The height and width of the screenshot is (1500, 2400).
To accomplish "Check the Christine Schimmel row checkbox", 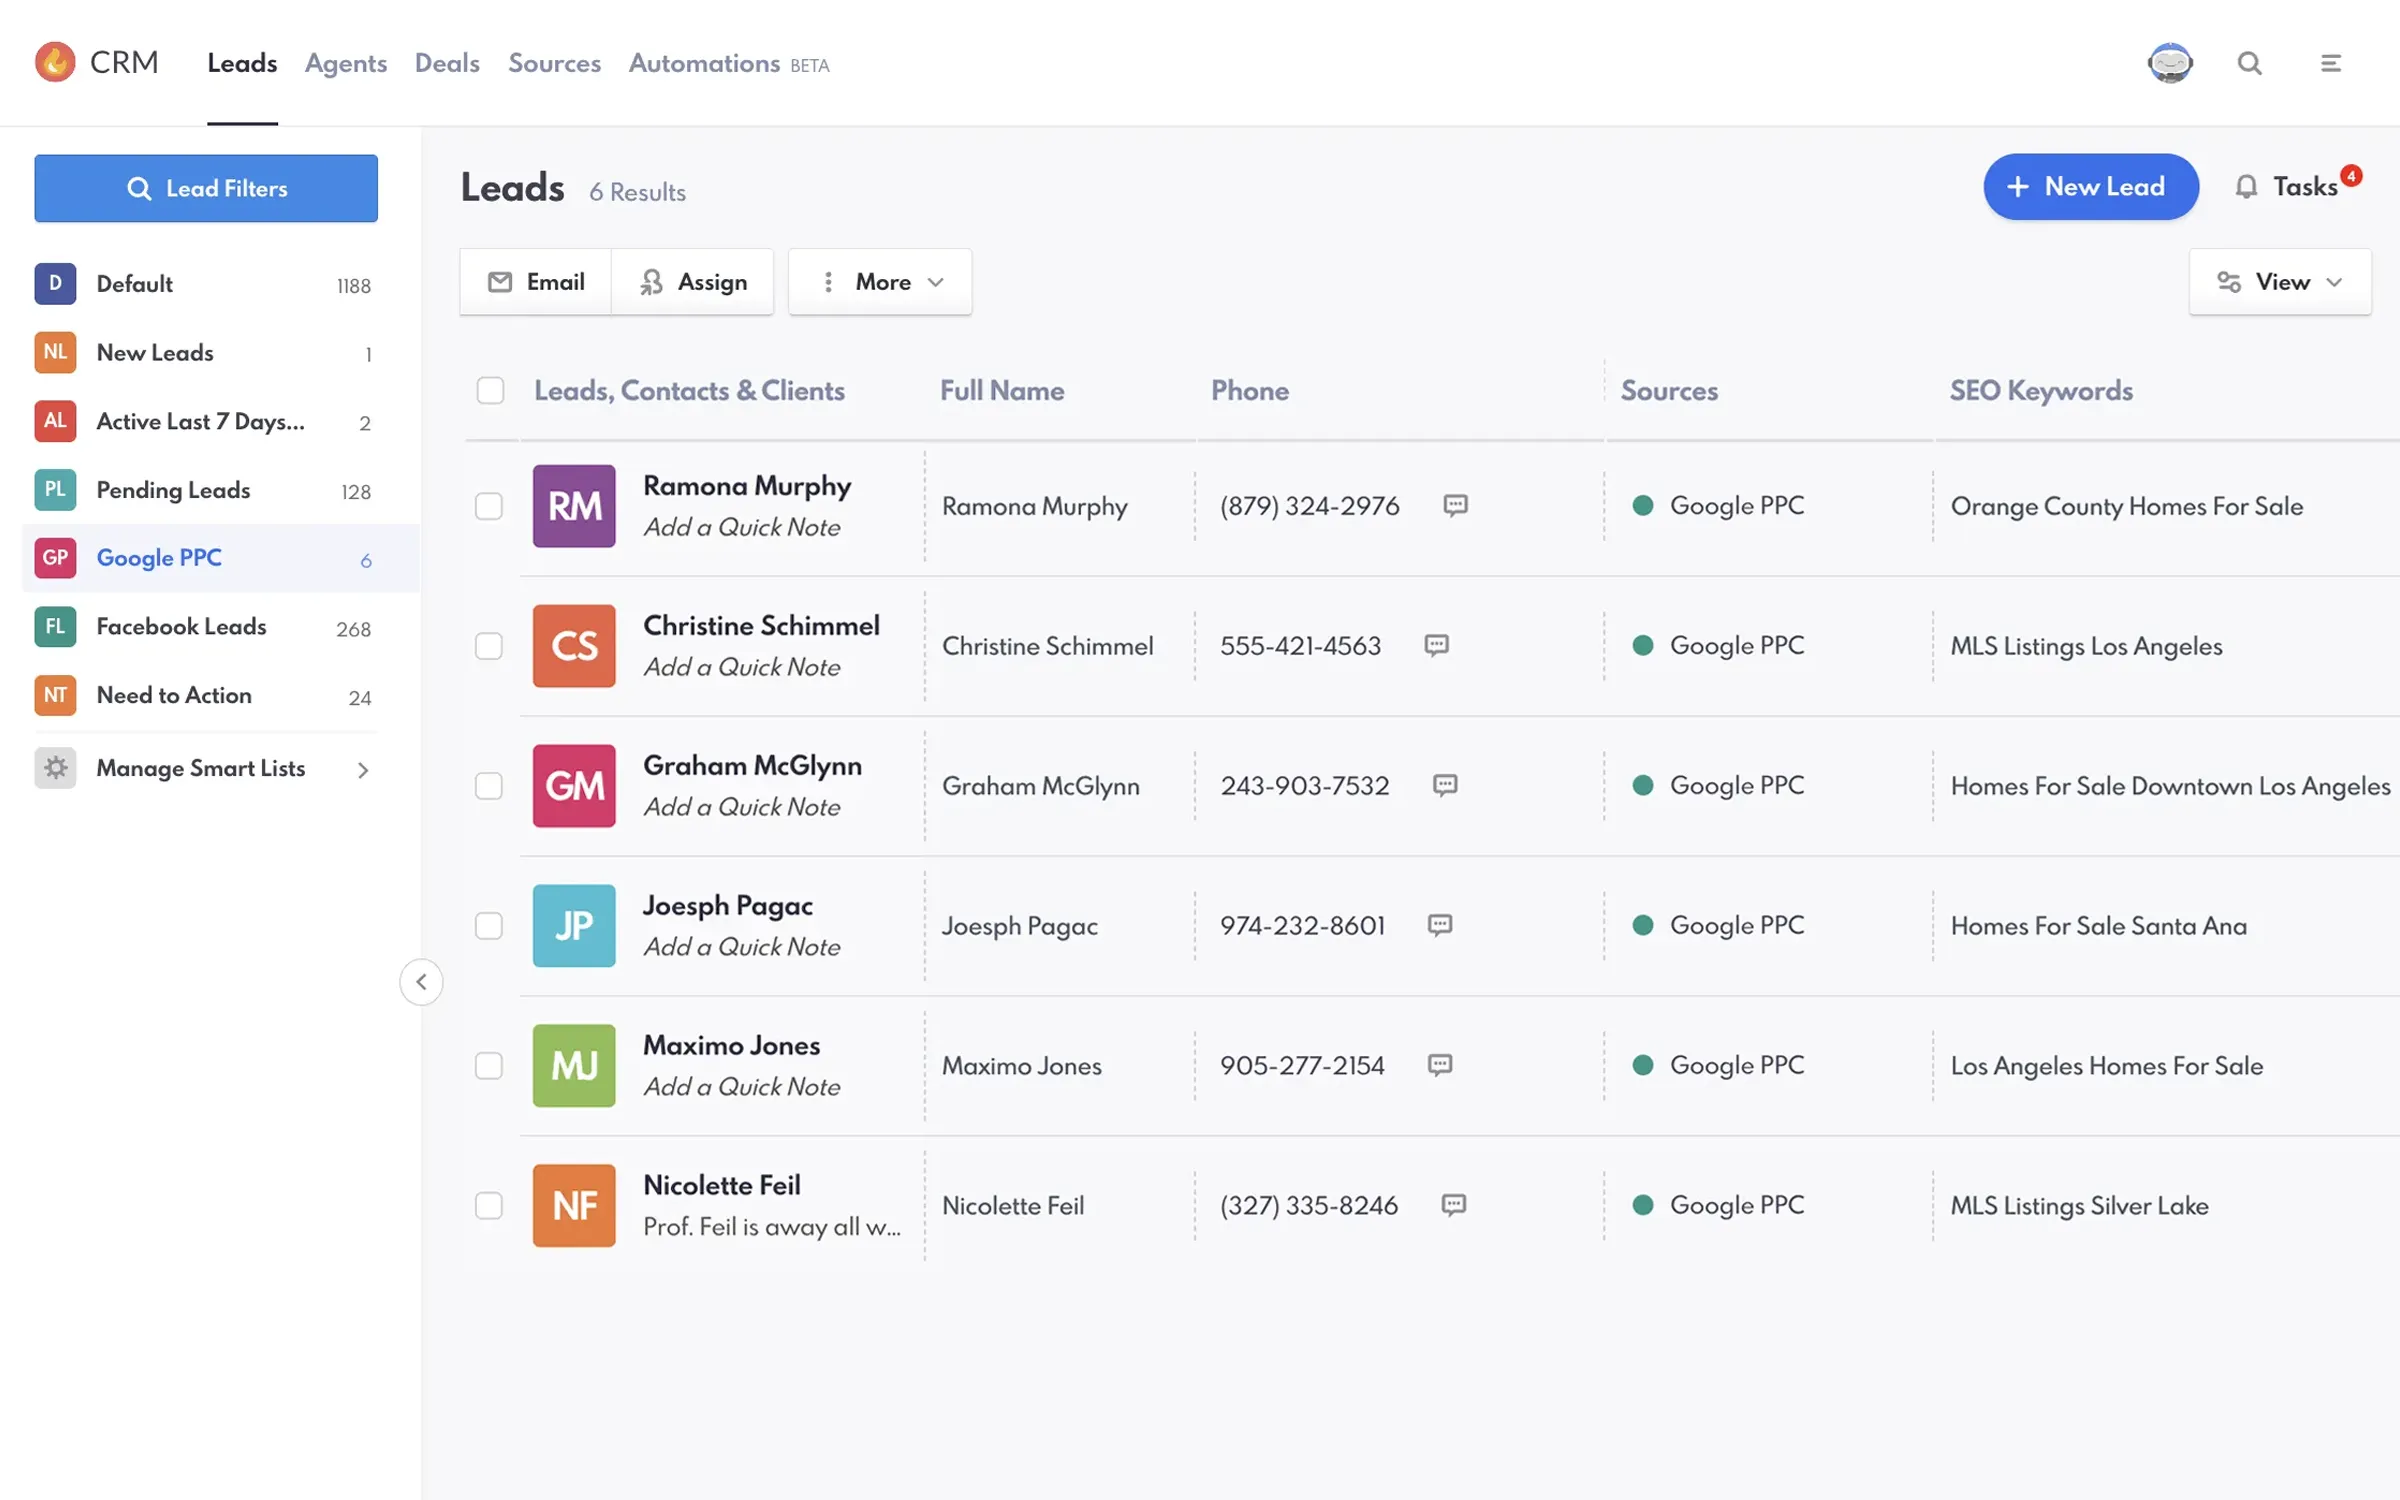I will pyautogui.click(x=489, y=646).
